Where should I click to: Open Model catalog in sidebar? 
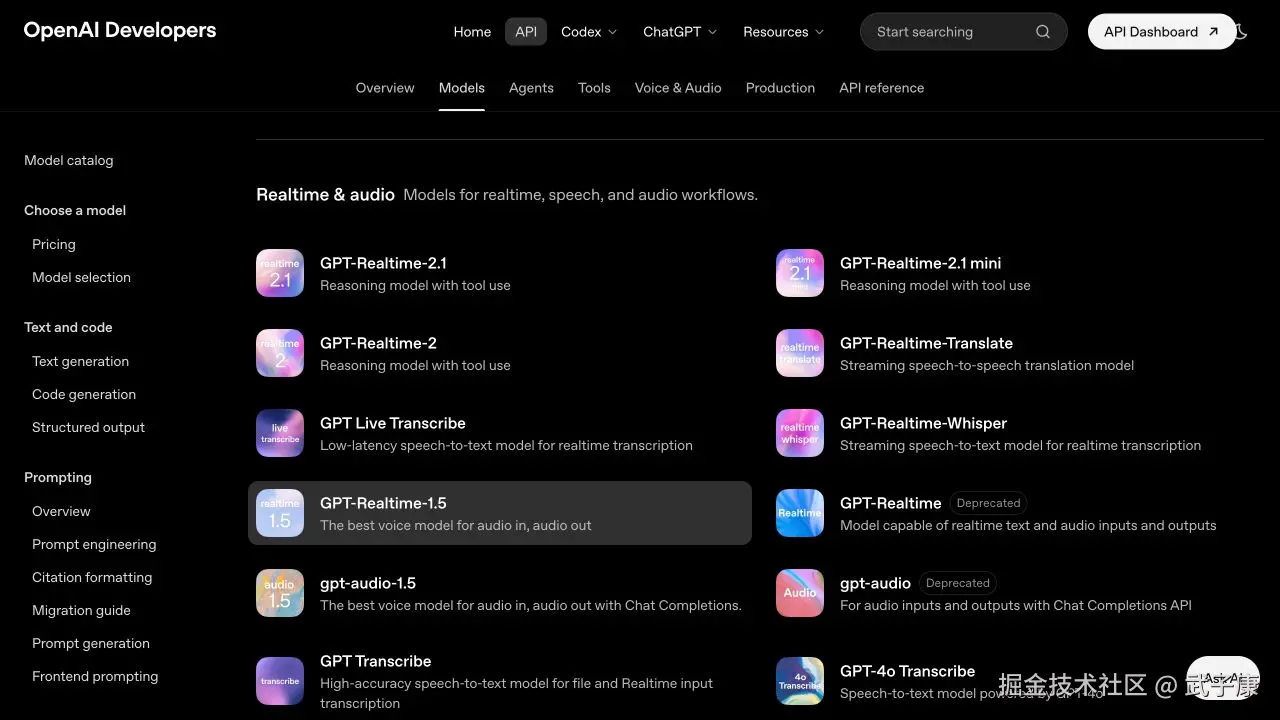69,160
